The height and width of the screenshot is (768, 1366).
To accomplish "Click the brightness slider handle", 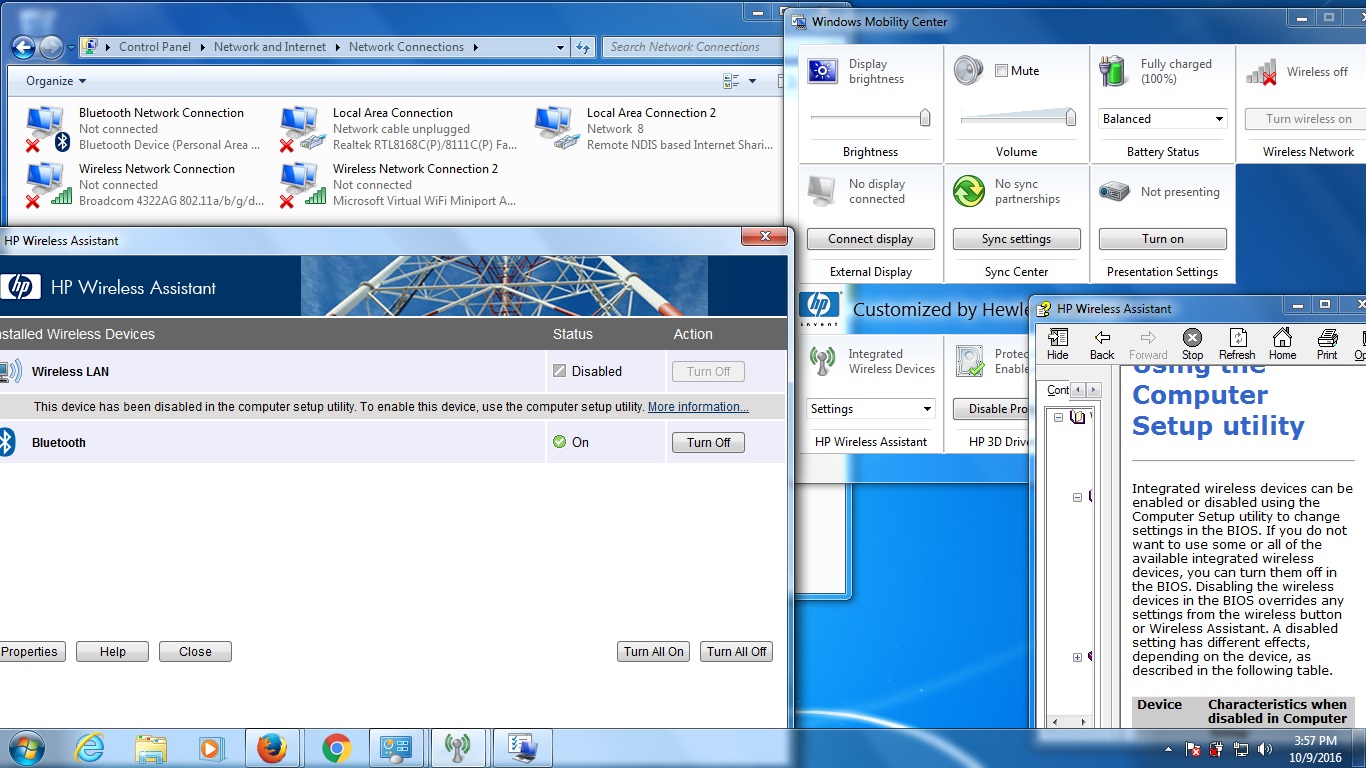I will click(925, 118).
